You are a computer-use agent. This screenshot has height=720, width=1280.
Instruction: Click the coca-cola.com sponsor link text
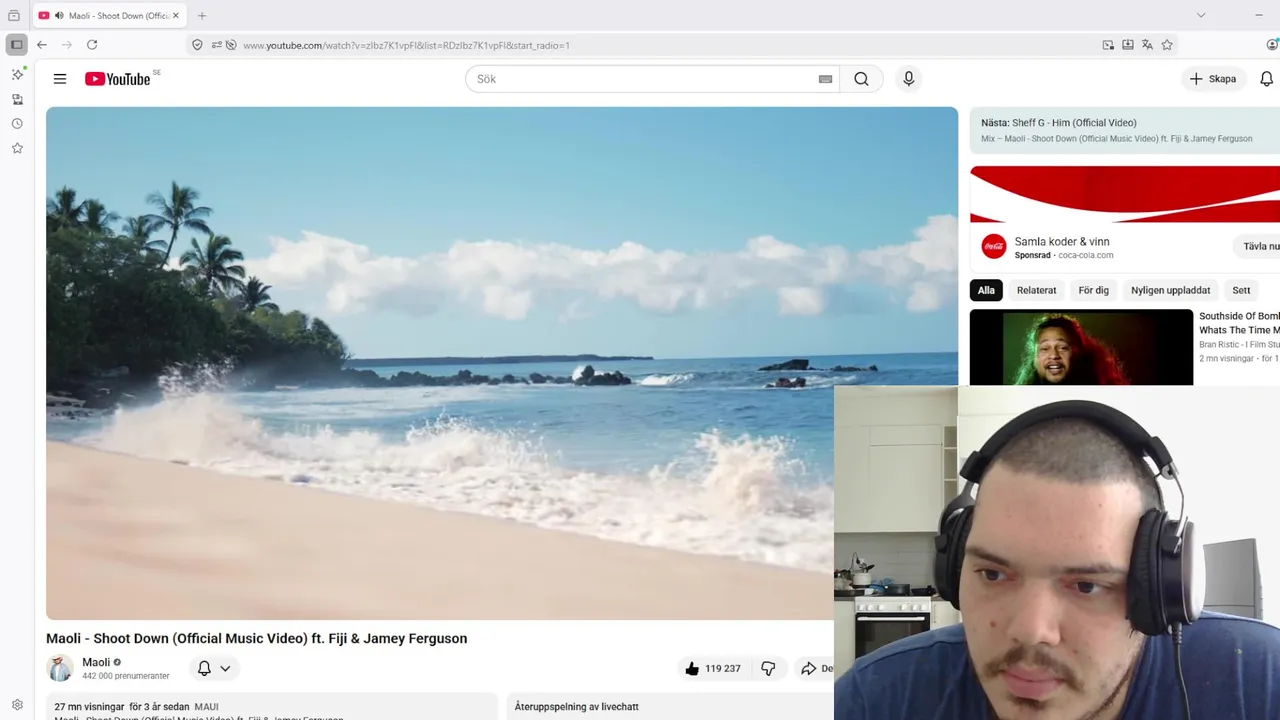1086,255
